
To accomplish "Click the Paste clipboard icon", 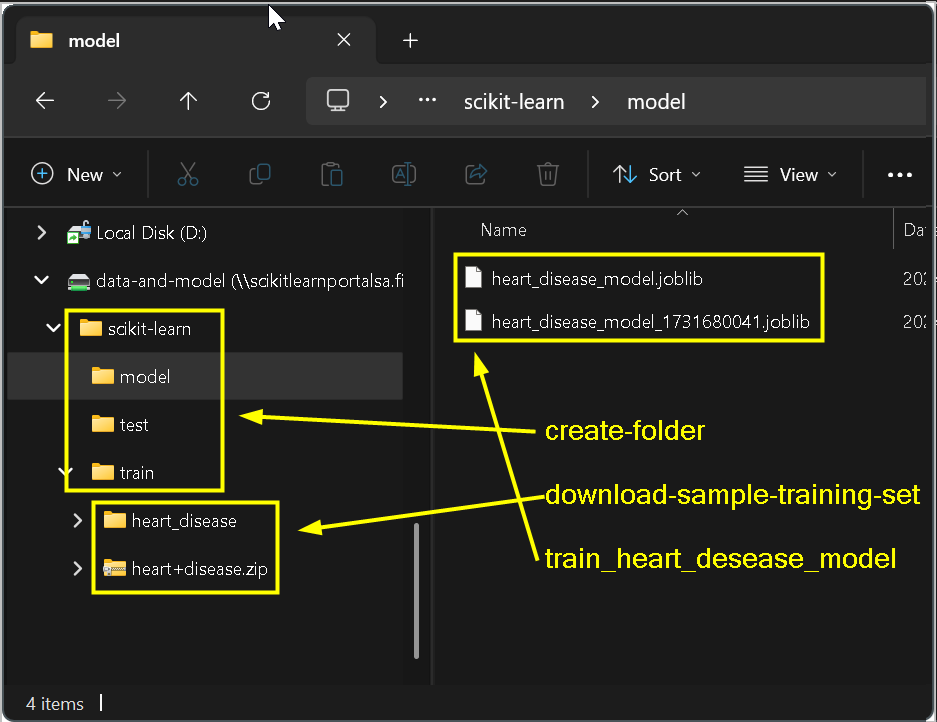I will (x=332, y=175).
